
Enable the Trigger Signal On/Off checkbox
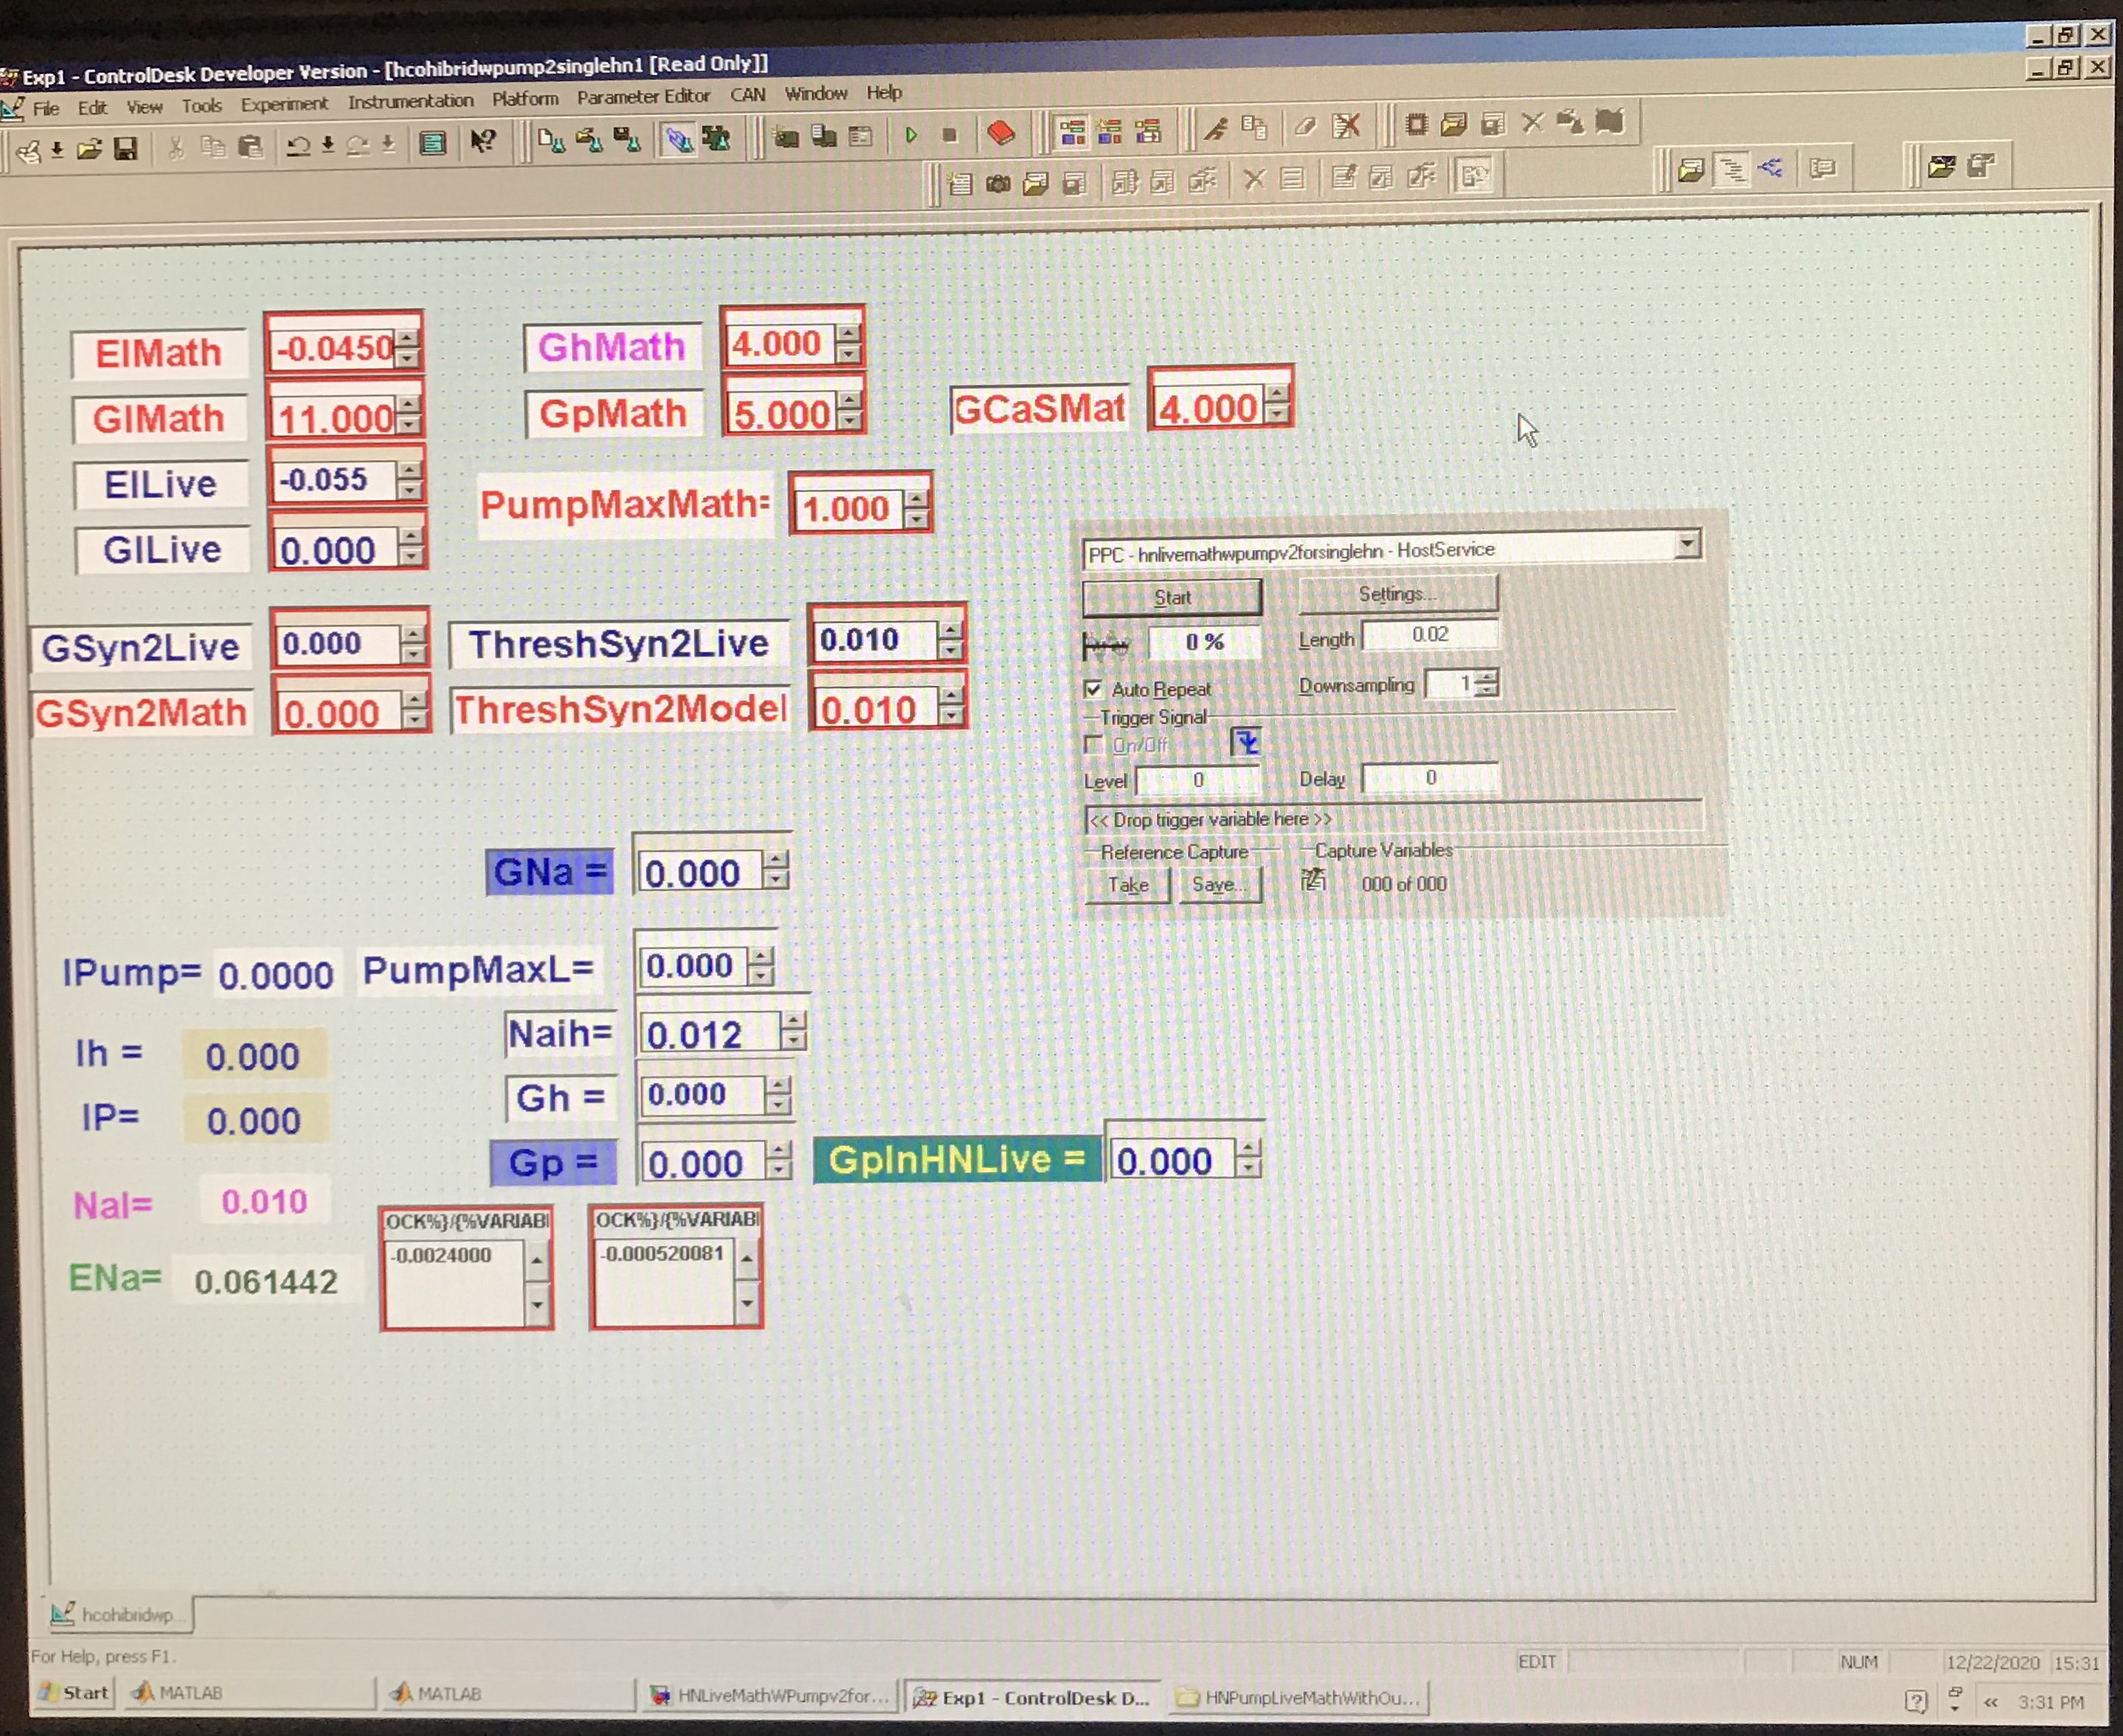pyautogui.click(x=1093, y=744)
